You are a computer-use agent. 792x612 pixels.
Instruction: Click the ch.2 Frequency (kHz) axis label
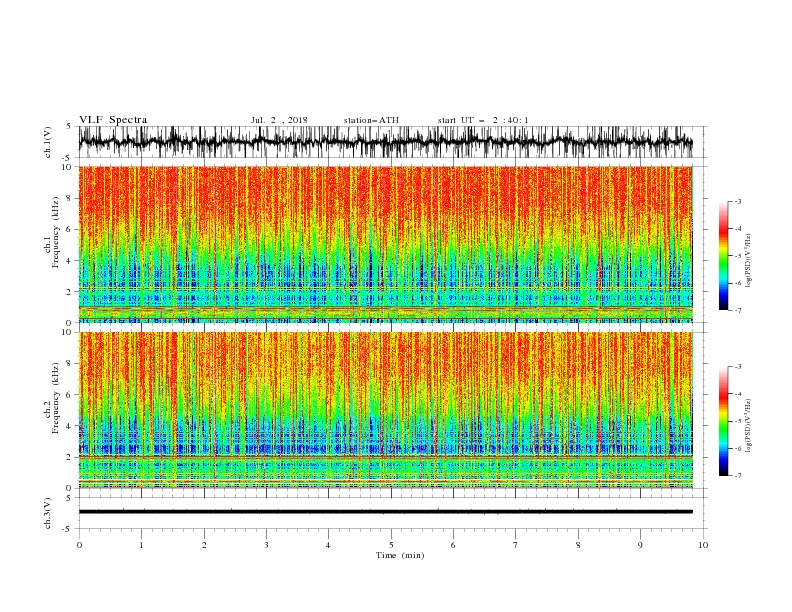click(x=52, y=398)
